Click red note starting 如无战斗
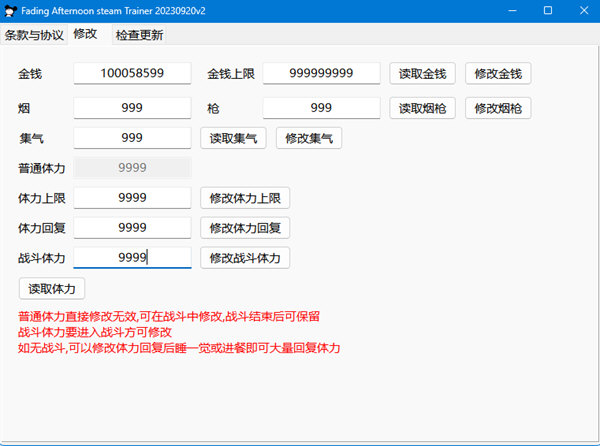 pos(179,348)
